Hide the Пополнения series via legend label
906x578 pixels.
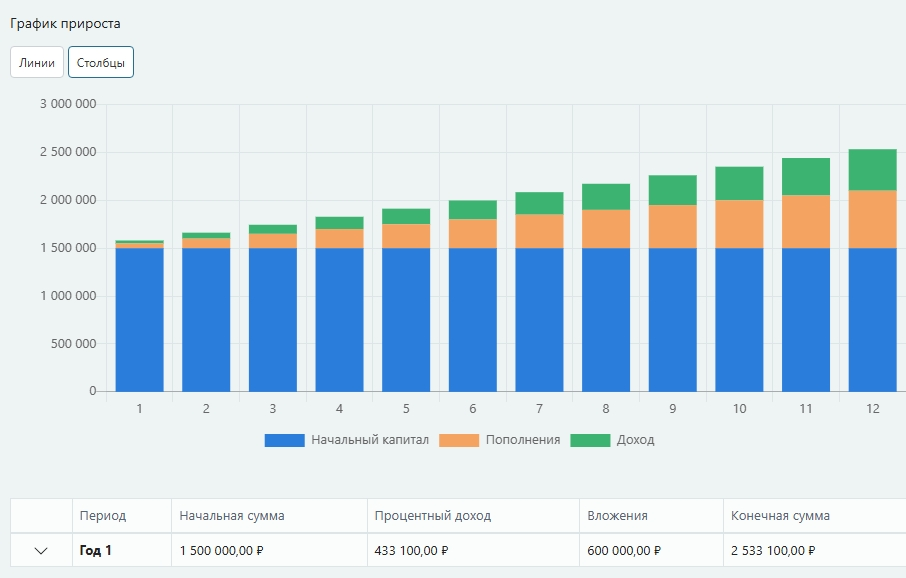522,440
